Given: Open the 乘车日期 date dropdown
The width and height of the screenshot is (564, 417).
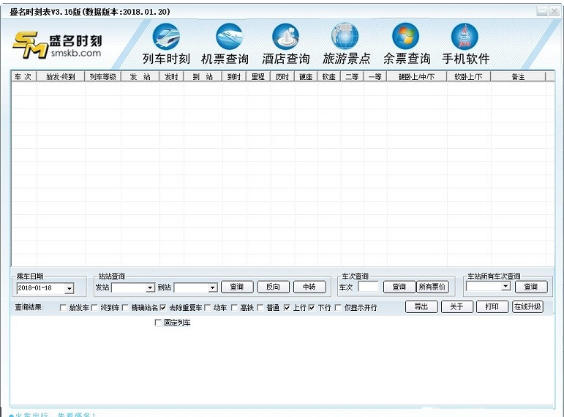Looking at the screenshot, I should click(69, 288).
